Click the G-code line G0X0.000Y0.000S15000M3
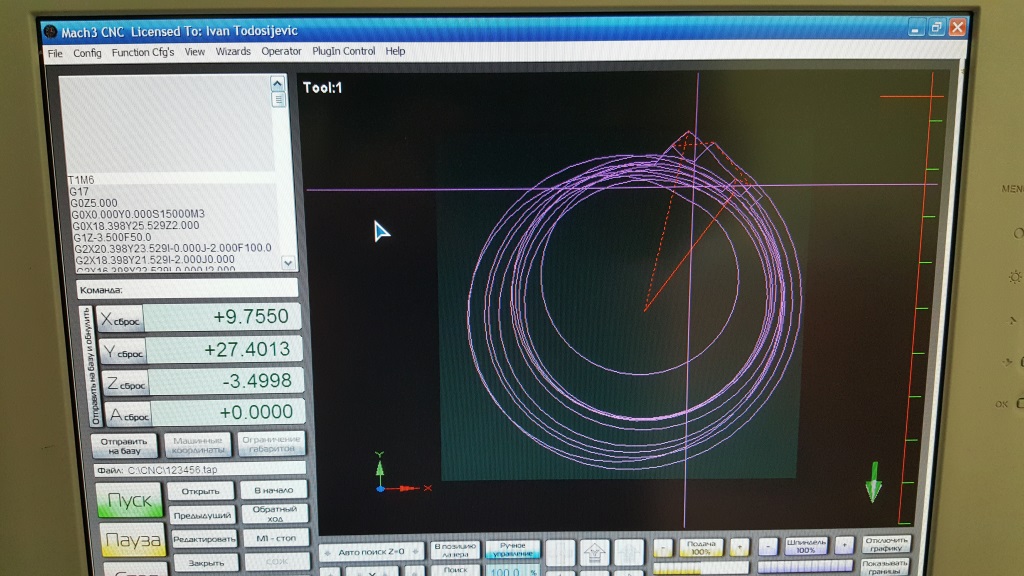The image size is (1024, 576). pos(138,214)
